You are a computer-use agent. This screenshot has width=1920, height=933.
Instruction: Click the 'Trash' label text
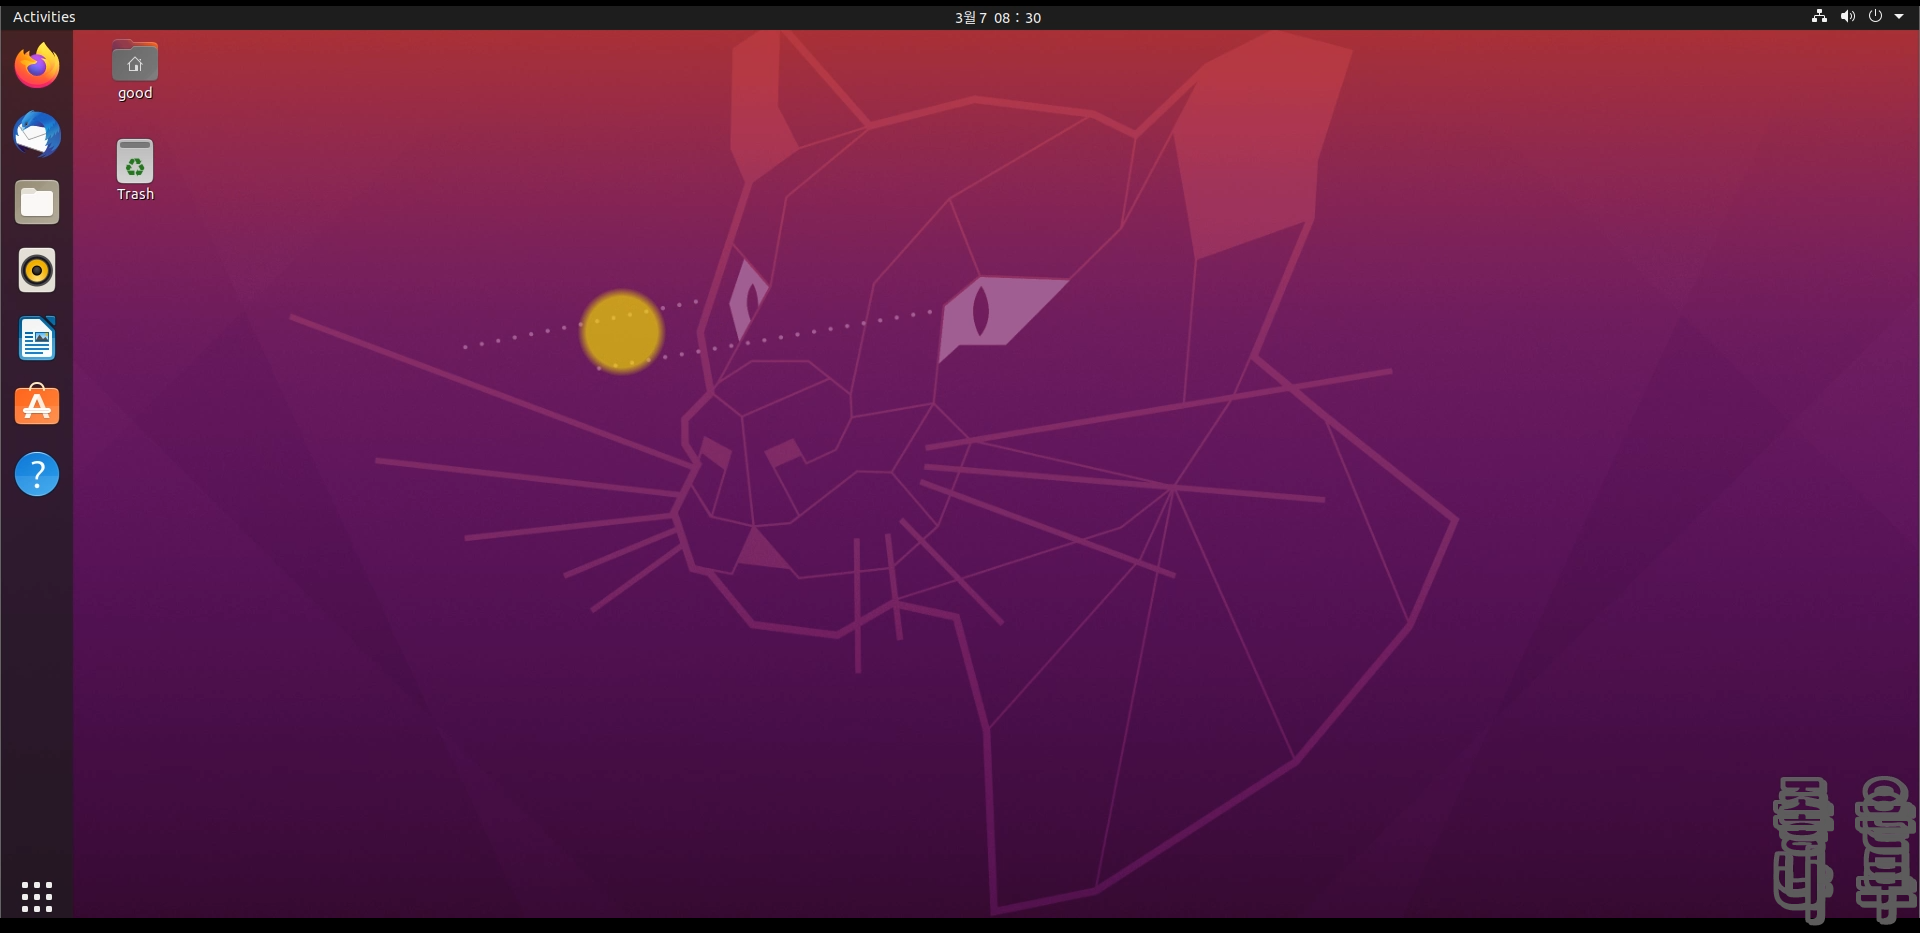click(x=135, y=194)
